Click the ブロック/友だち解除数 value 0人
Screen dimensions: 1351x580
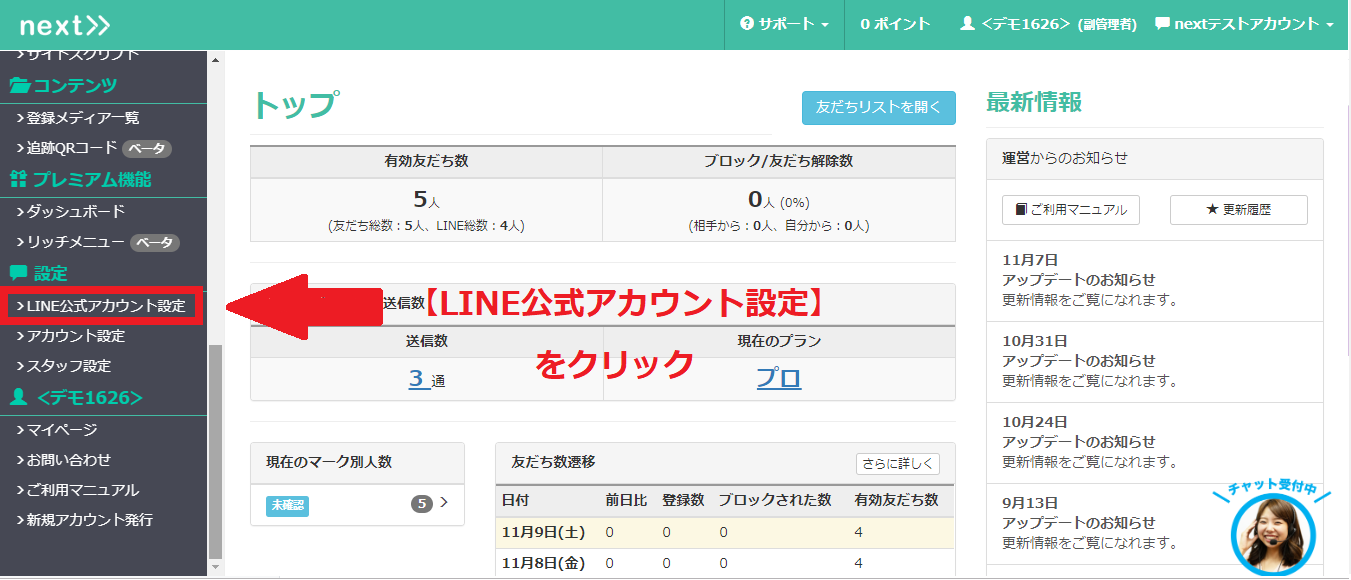coord(763,200)
